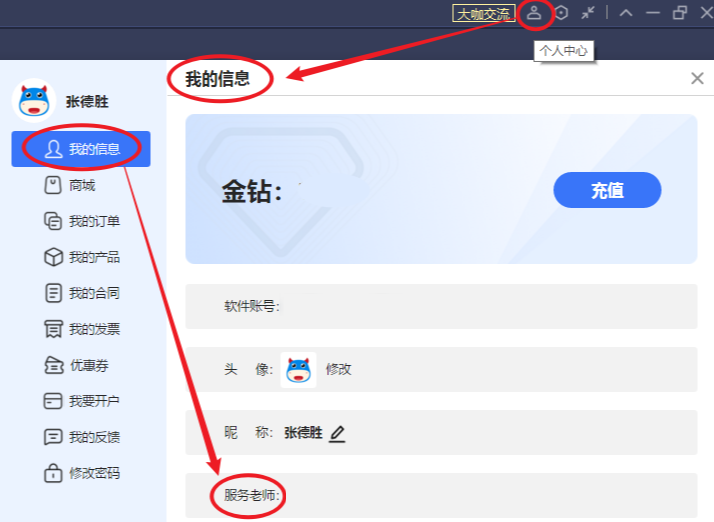Click the shopping bag icon beside 商城

[53, 185]
